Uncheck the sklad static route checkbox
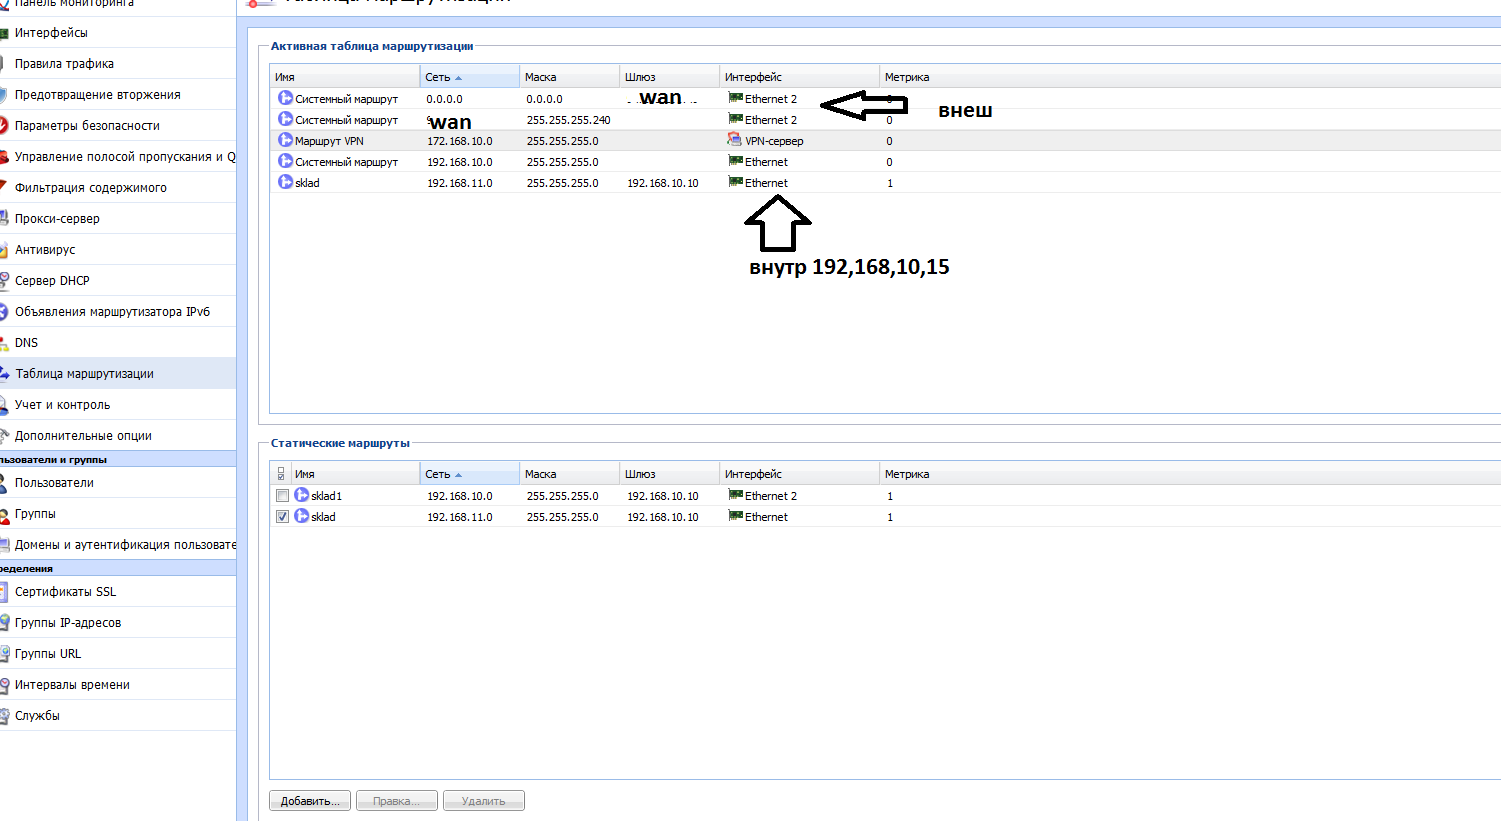 click(x=282, y=517)
